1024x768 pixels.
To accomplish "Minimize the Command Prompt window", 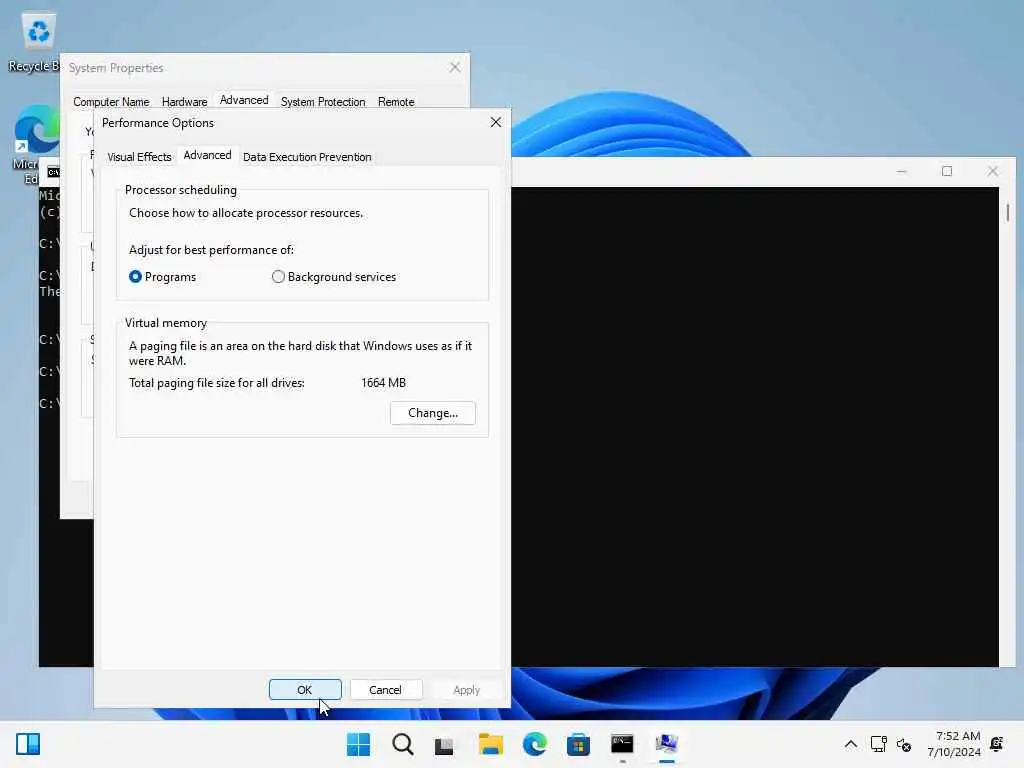I will point(902,171).
